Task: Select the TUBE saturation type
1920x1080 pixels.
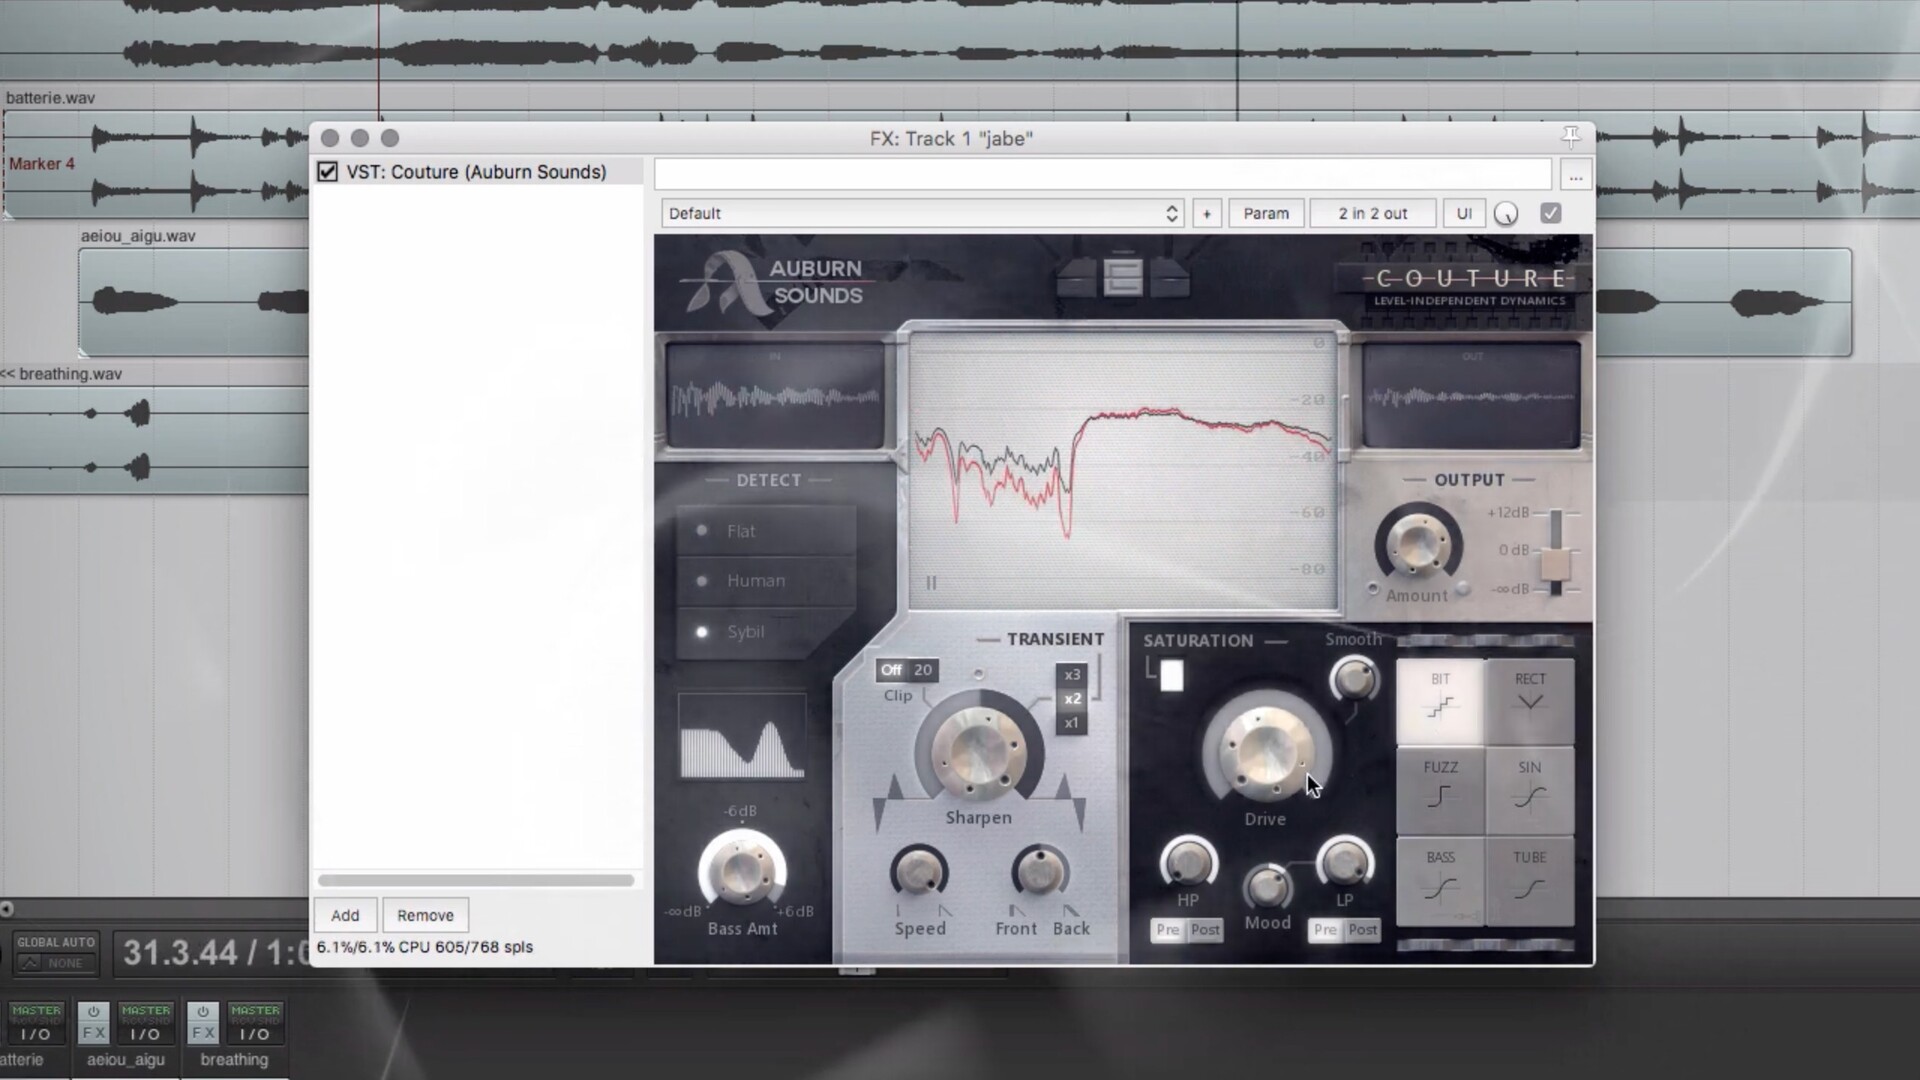Action: pyautogui.click(x=1530, y=880)
